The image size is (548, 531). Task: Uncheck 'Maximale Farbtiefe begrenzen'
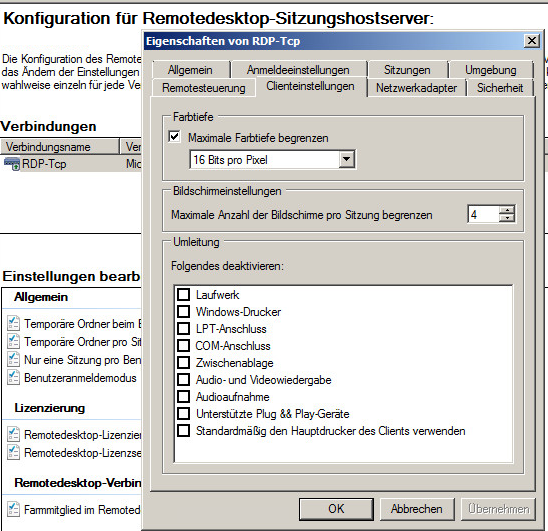tap(174, 137)
